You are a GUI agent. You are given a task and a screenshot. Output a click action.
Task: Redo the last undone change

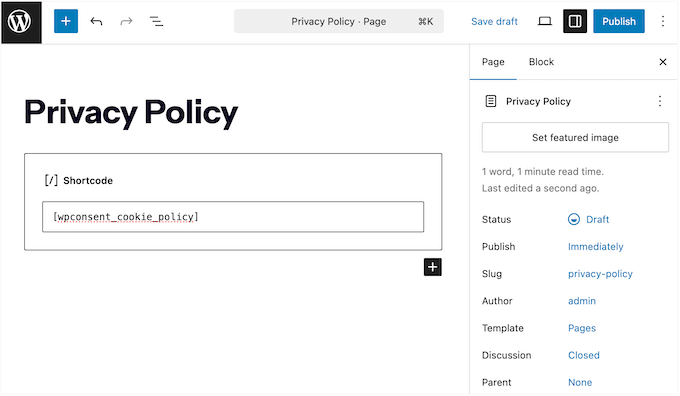click(126, 21)
